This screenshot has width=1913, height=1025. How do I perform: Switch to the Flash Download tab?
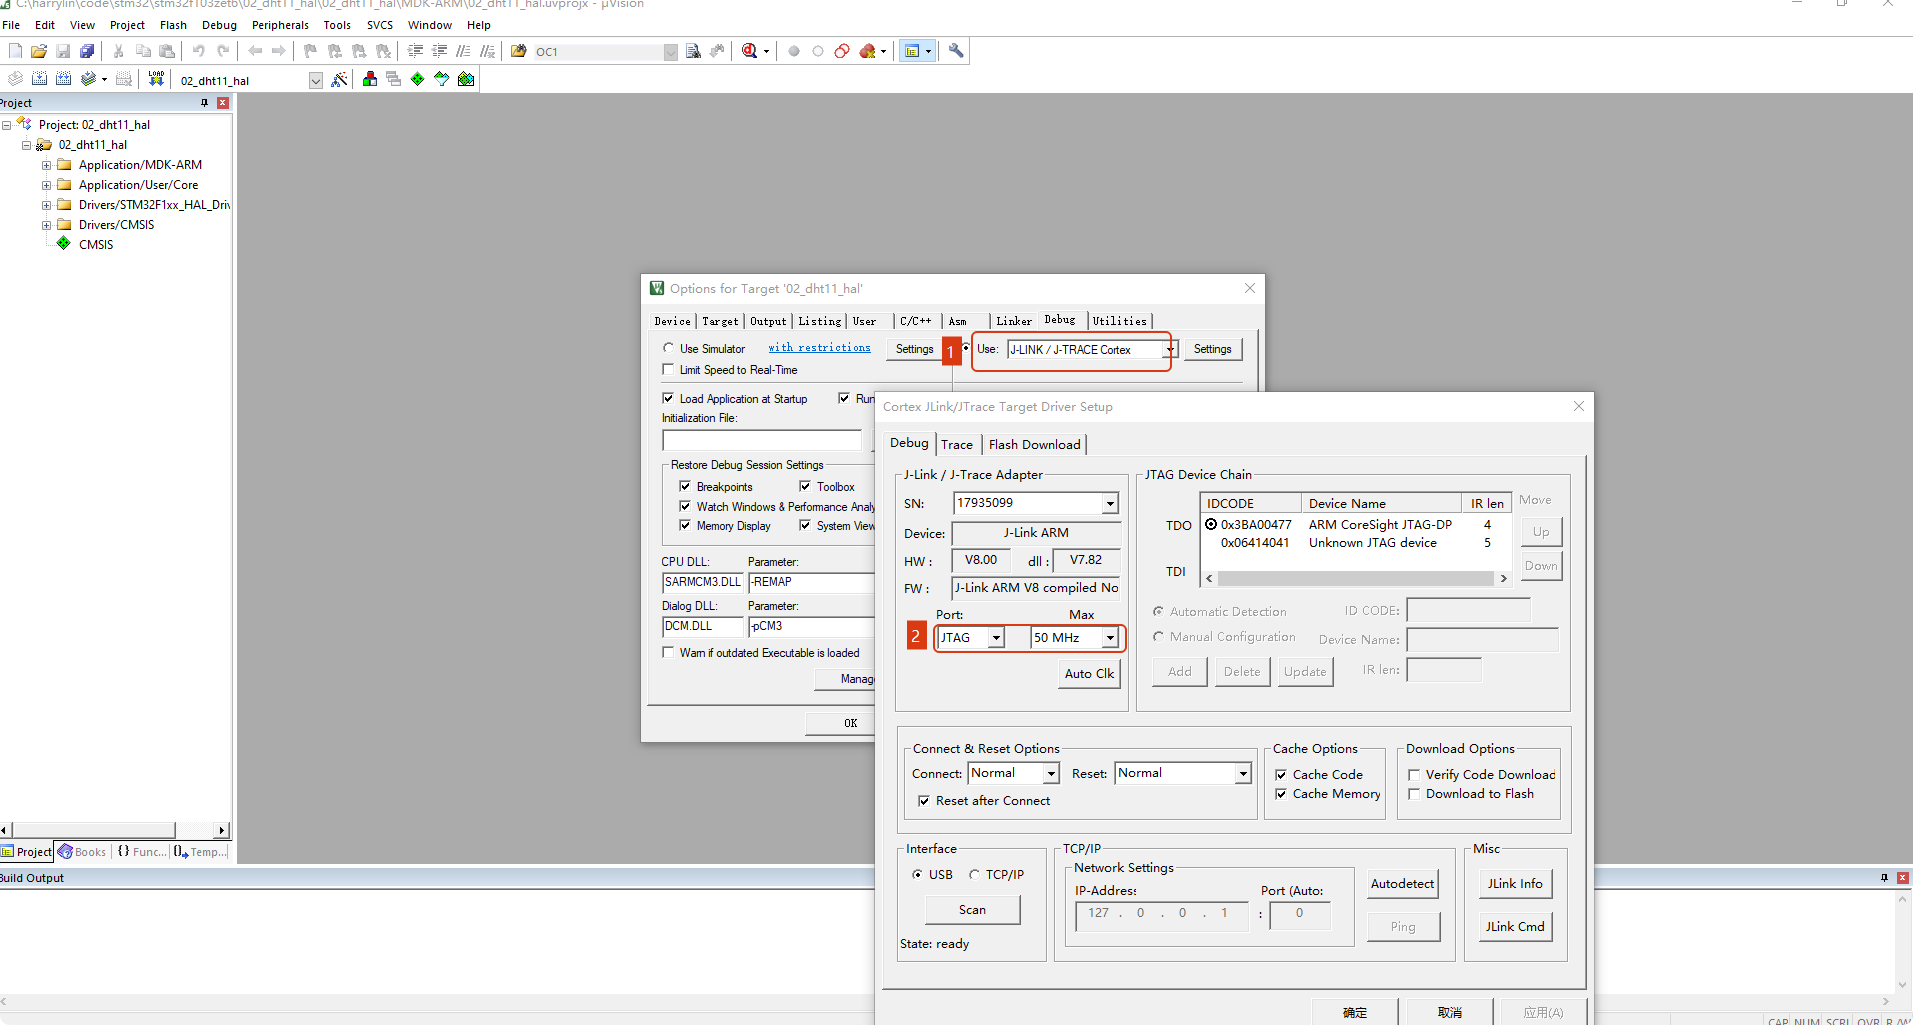pos(1035,444)
